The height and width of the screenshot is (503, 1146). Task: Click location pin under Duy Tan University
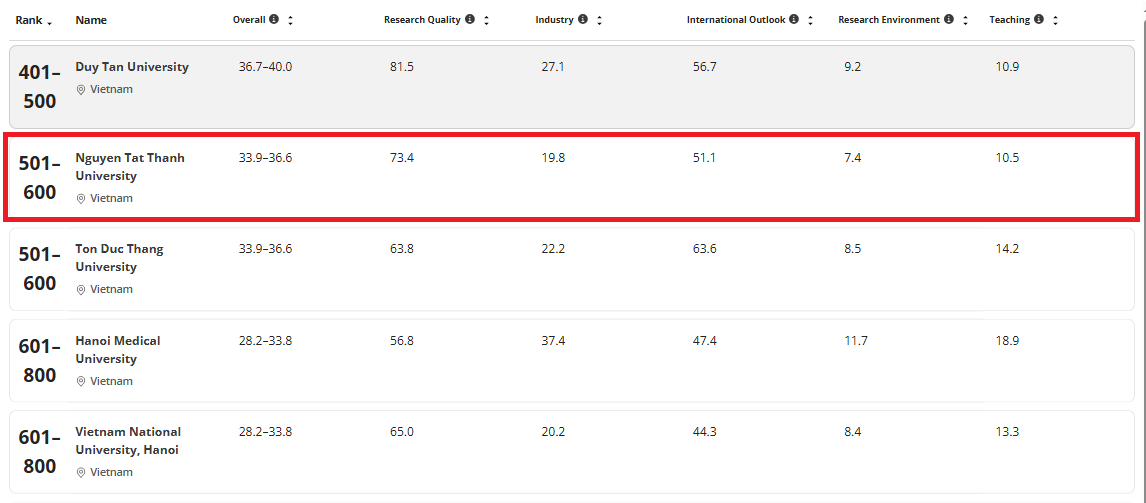[x=81, y=90]
